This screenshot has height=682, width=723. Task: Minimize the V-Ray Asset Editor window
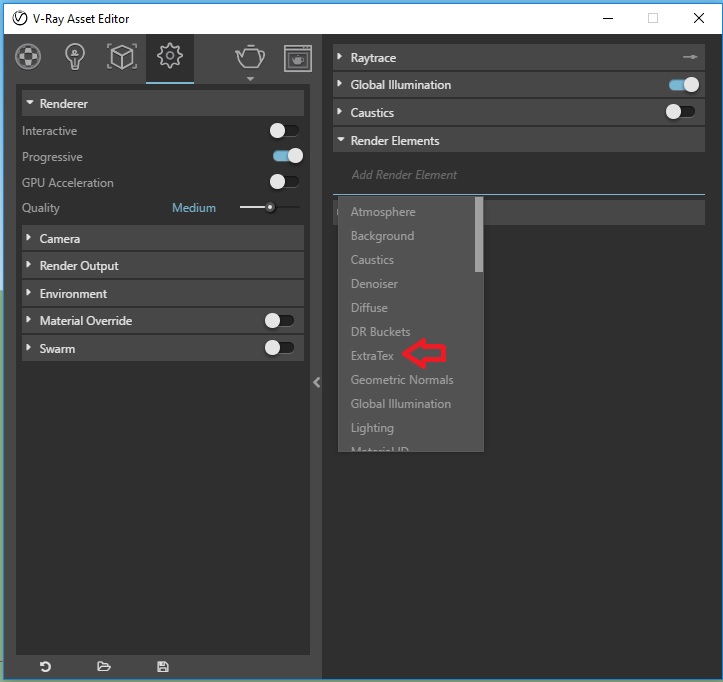(x=608, y=18)
